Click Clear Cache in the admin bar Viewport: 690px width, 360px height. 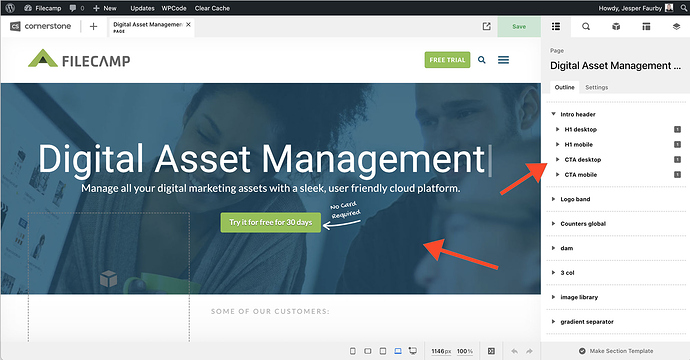212,8
